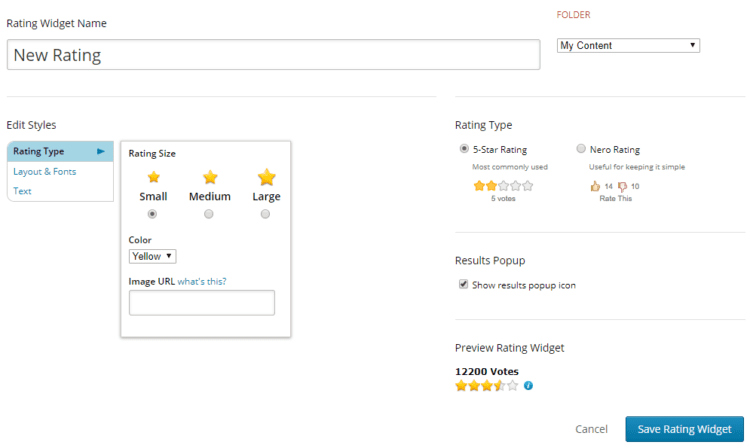Click the medium star size icon
Image resolution: width=750 pixels, height=448 pixels.
coord(210,177)
